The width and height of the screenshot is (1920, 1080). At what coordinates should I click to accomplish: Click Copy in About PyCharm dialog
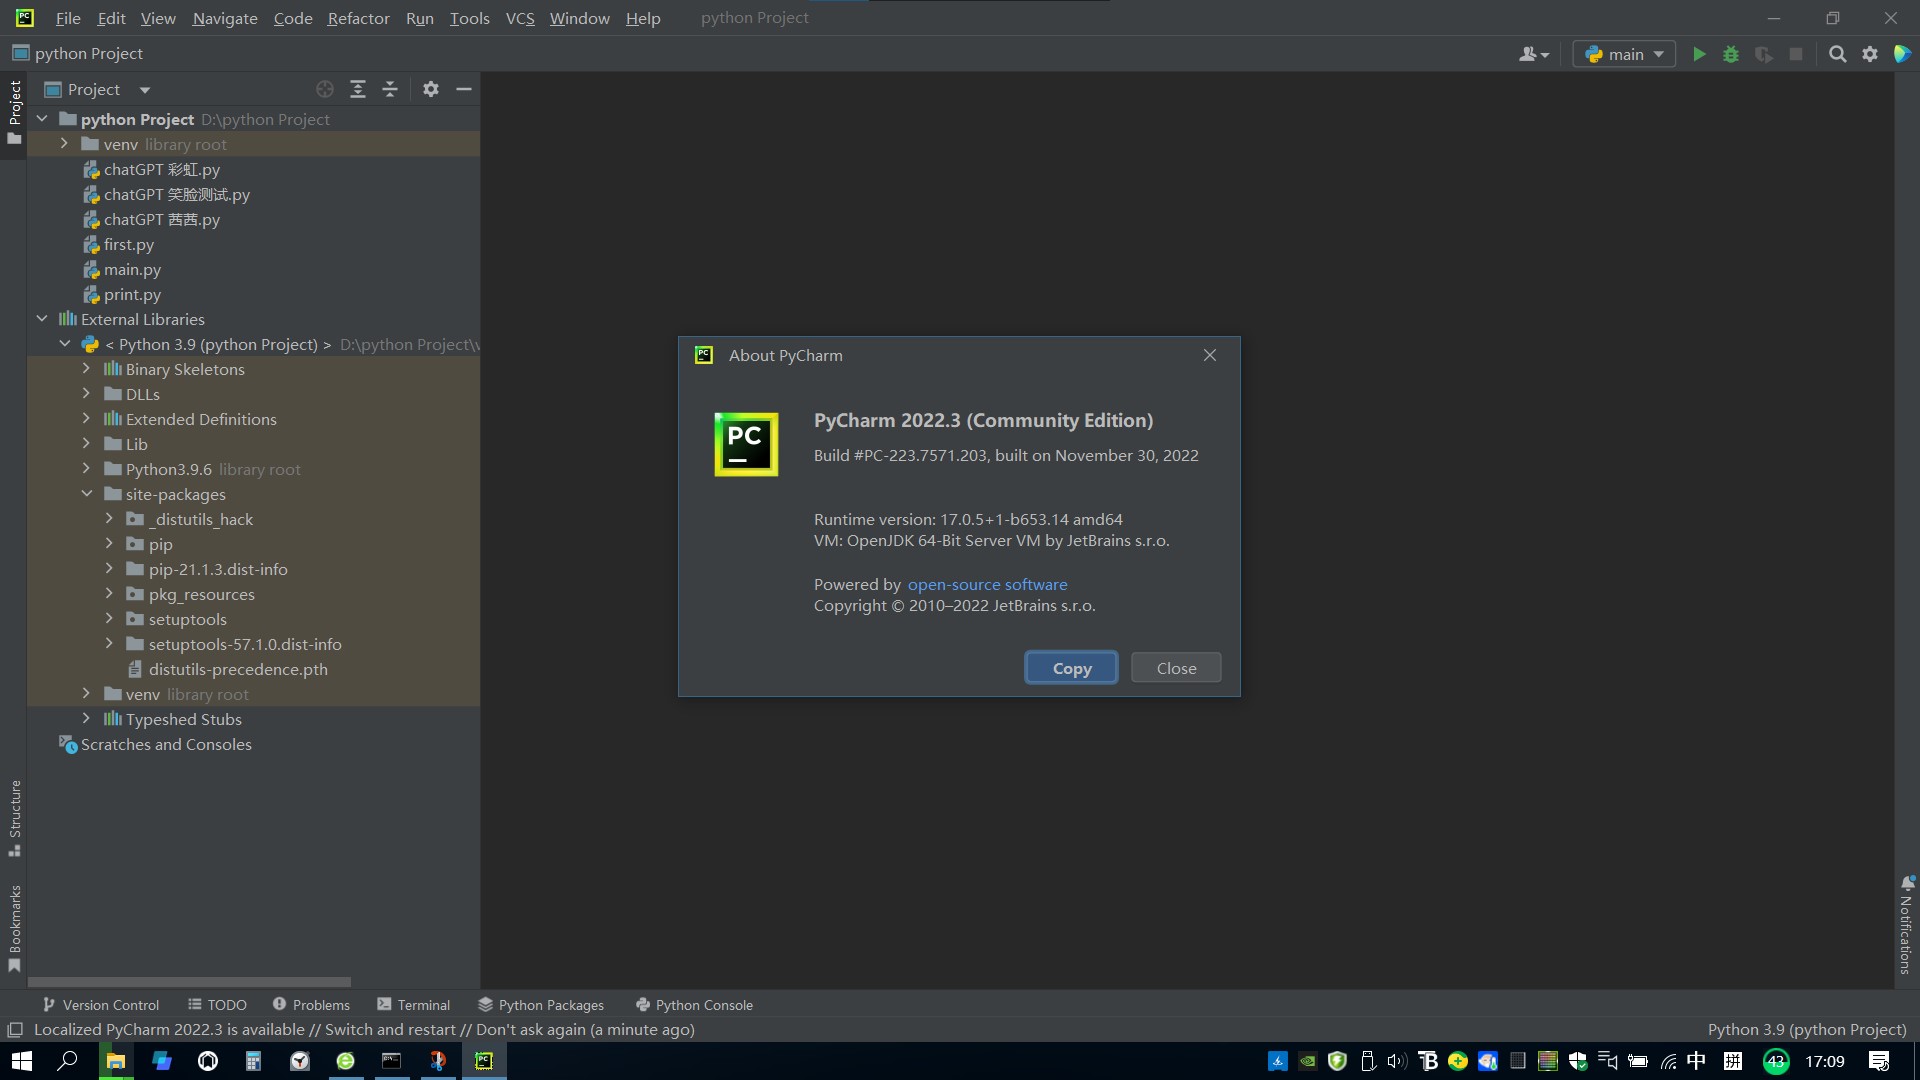tap(1071, 668)
